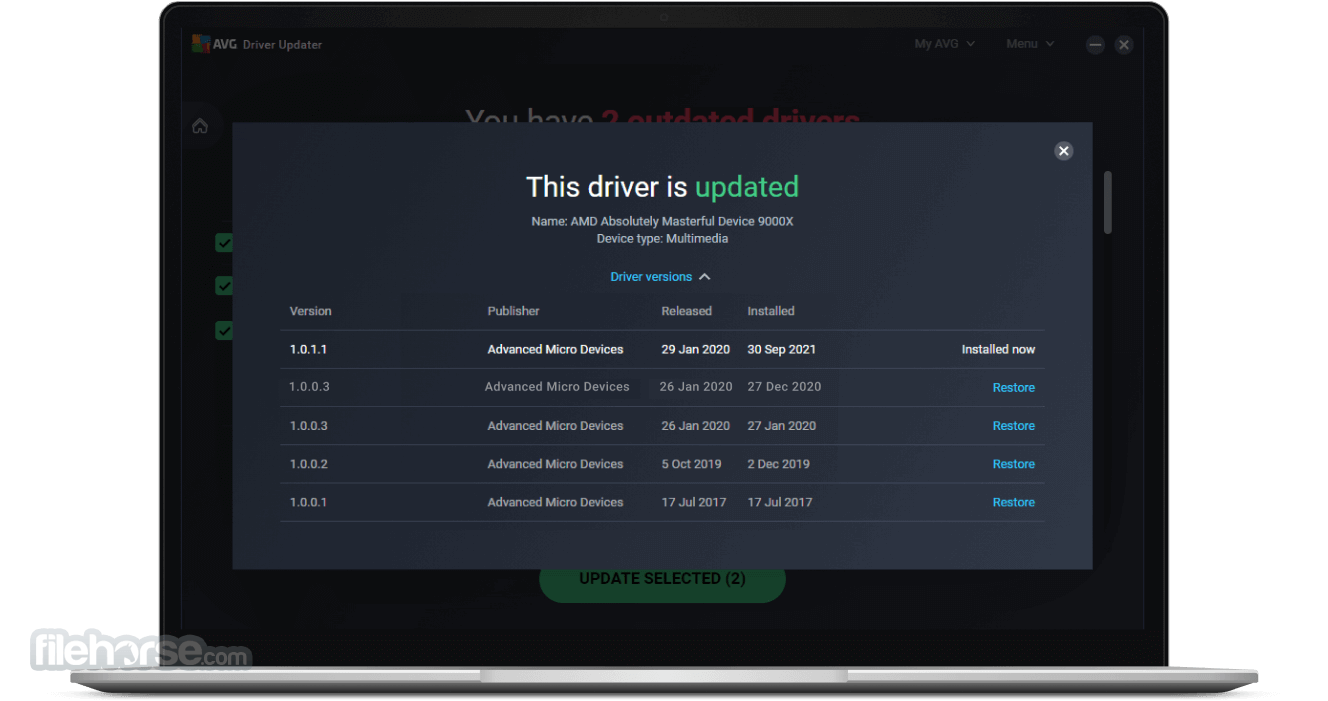The width and height of the screenshot is (1328, 701).
Task: Restore driver version 1.0.0.1
Action: 1013,503
